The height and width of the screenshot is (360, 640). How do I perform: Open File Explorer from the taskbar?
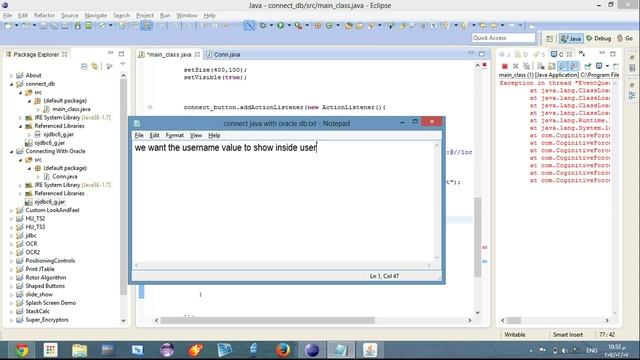click(x=80, y=350)
